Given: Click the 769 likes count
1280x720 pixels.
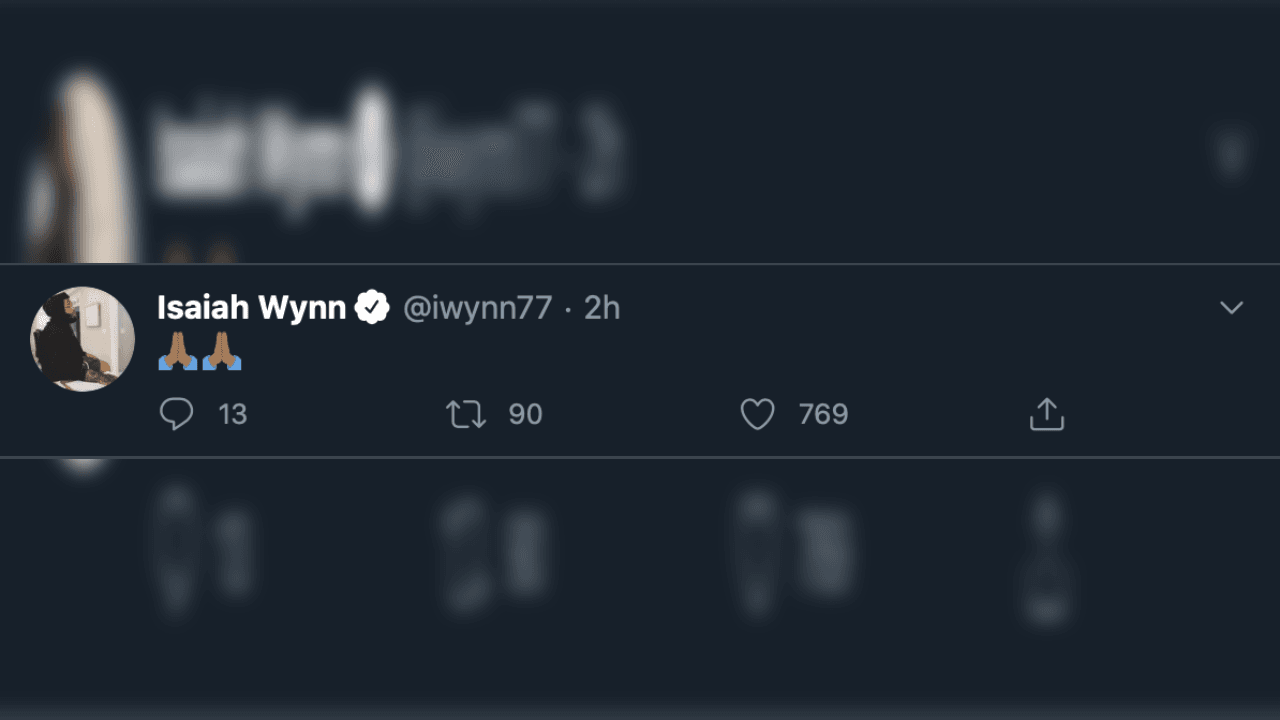Looking at the screenshot, I should pyautogui.click(x=823, y=414).
